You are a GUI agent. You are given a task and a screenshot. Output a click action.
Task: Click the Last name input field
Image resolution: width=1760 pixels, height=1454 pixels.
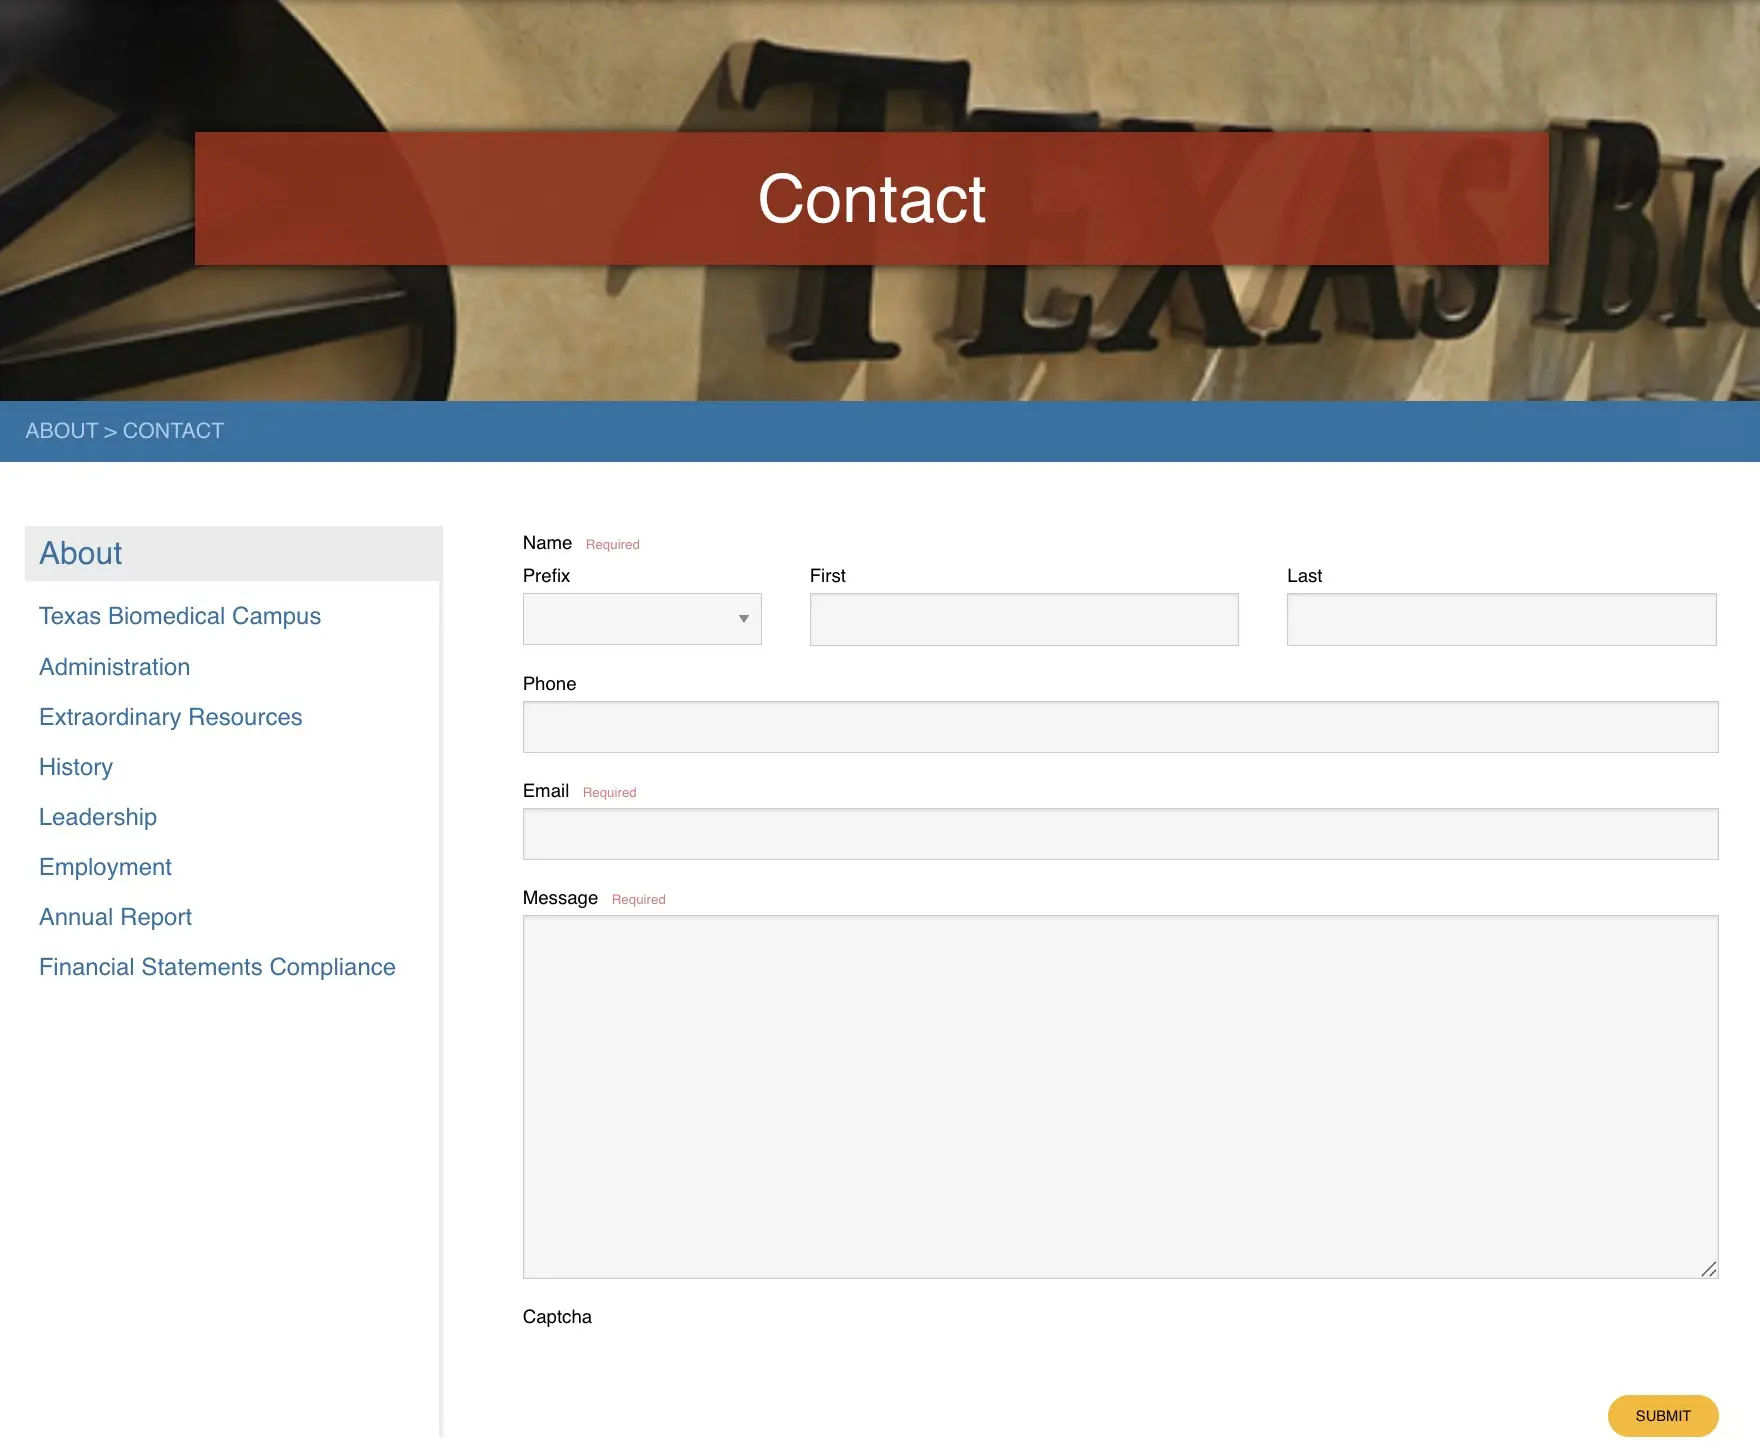(1502, 619)
